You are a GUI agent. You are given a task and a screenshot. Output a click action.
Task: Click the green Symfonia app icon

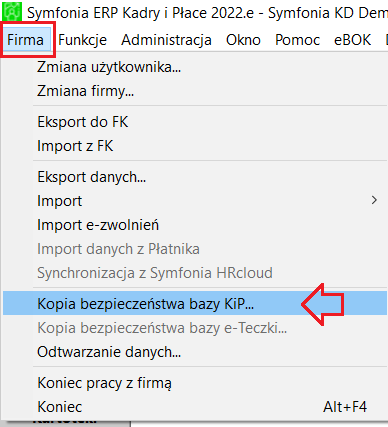tap(12, 11)
